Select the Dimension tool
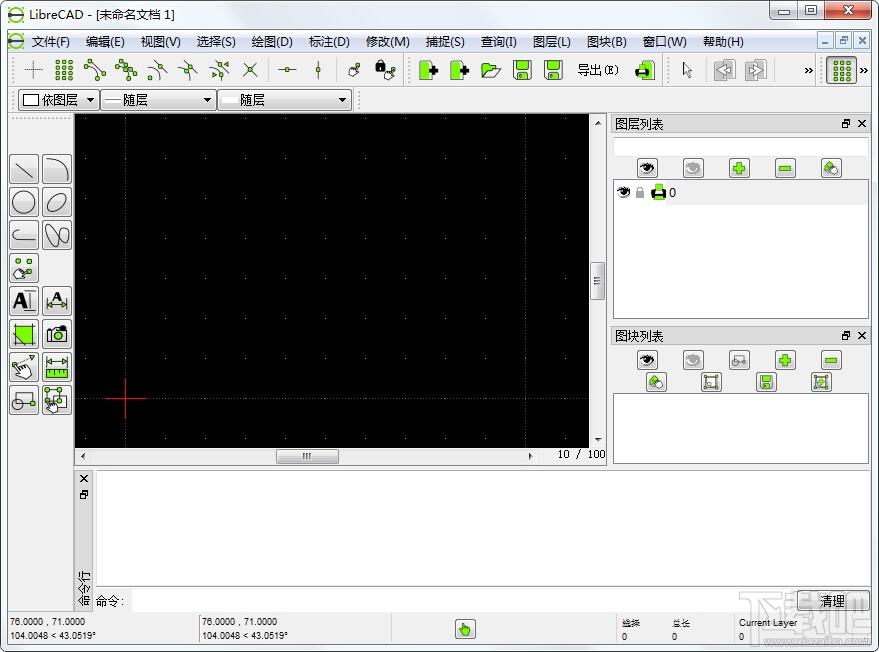Viewport: 879px width, 652px height. coord(57,301)
